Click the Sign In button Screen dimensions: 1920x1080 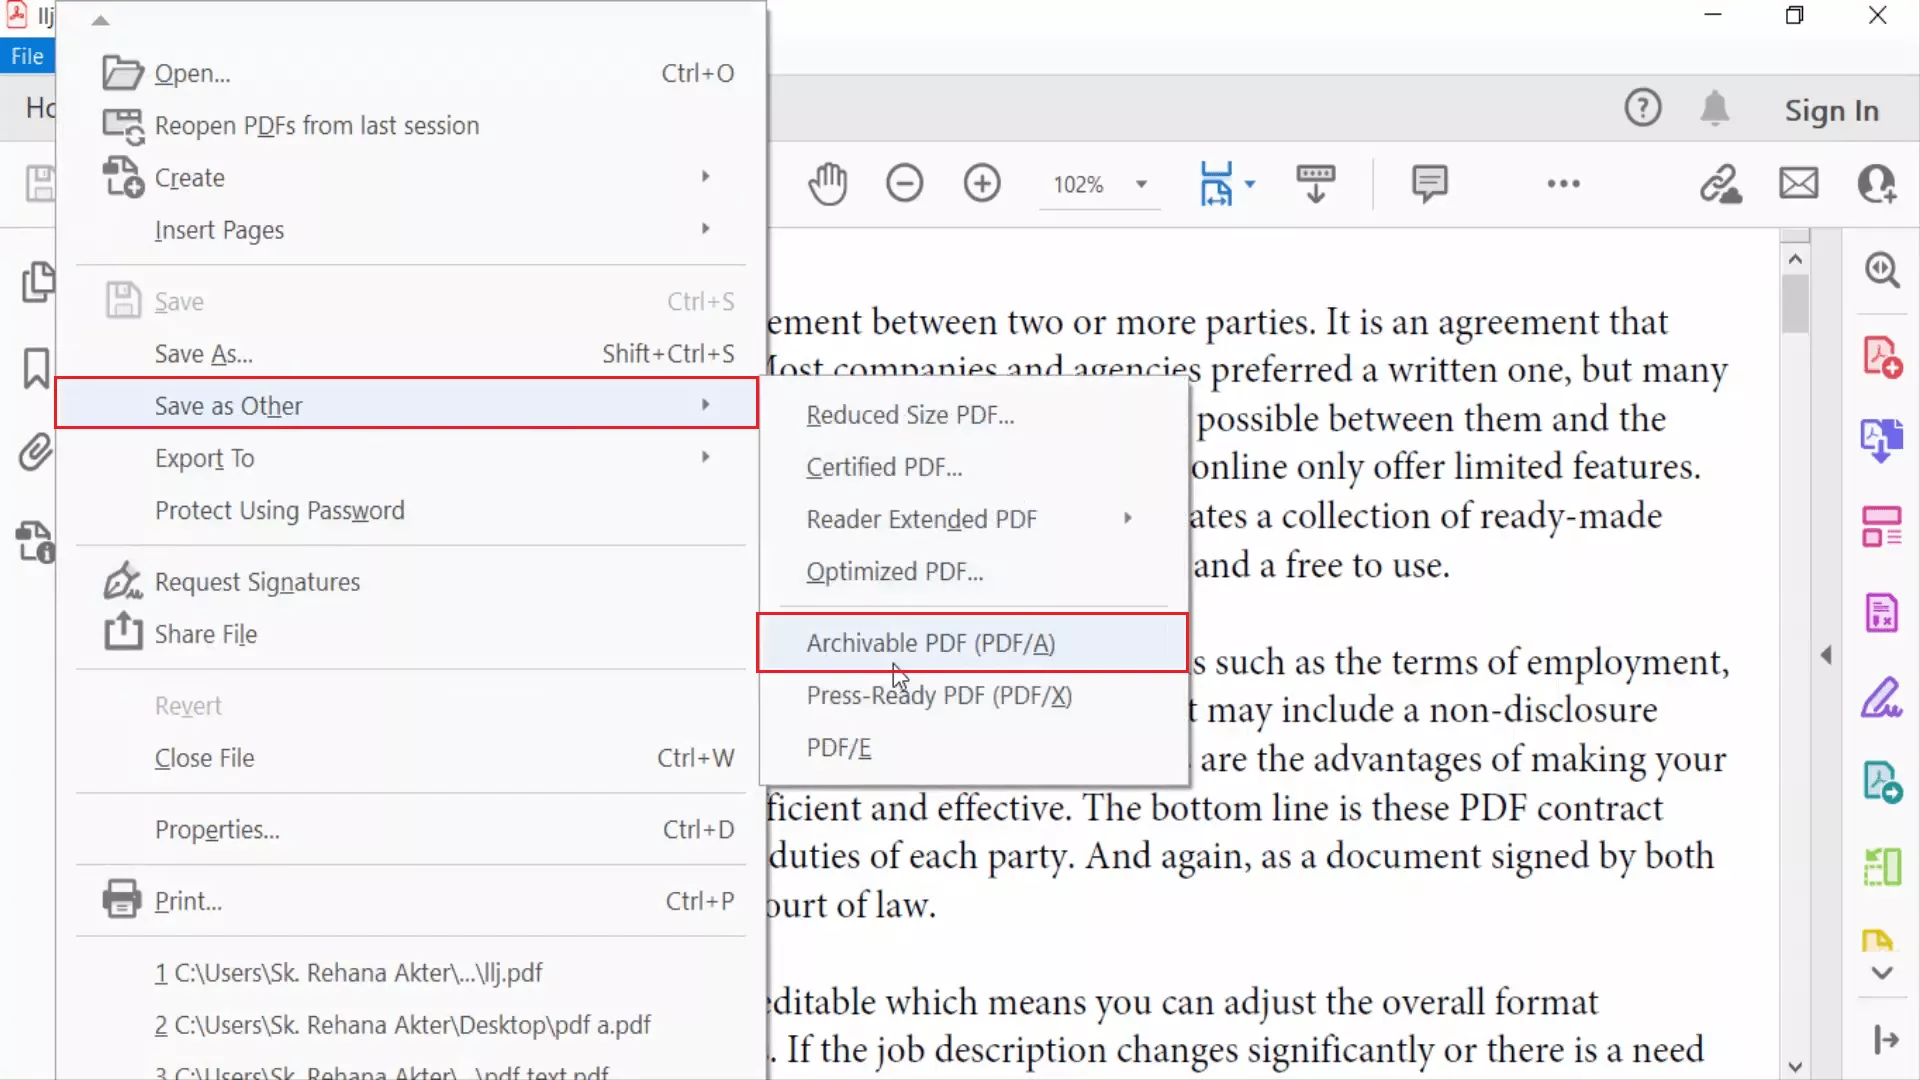1831,110
